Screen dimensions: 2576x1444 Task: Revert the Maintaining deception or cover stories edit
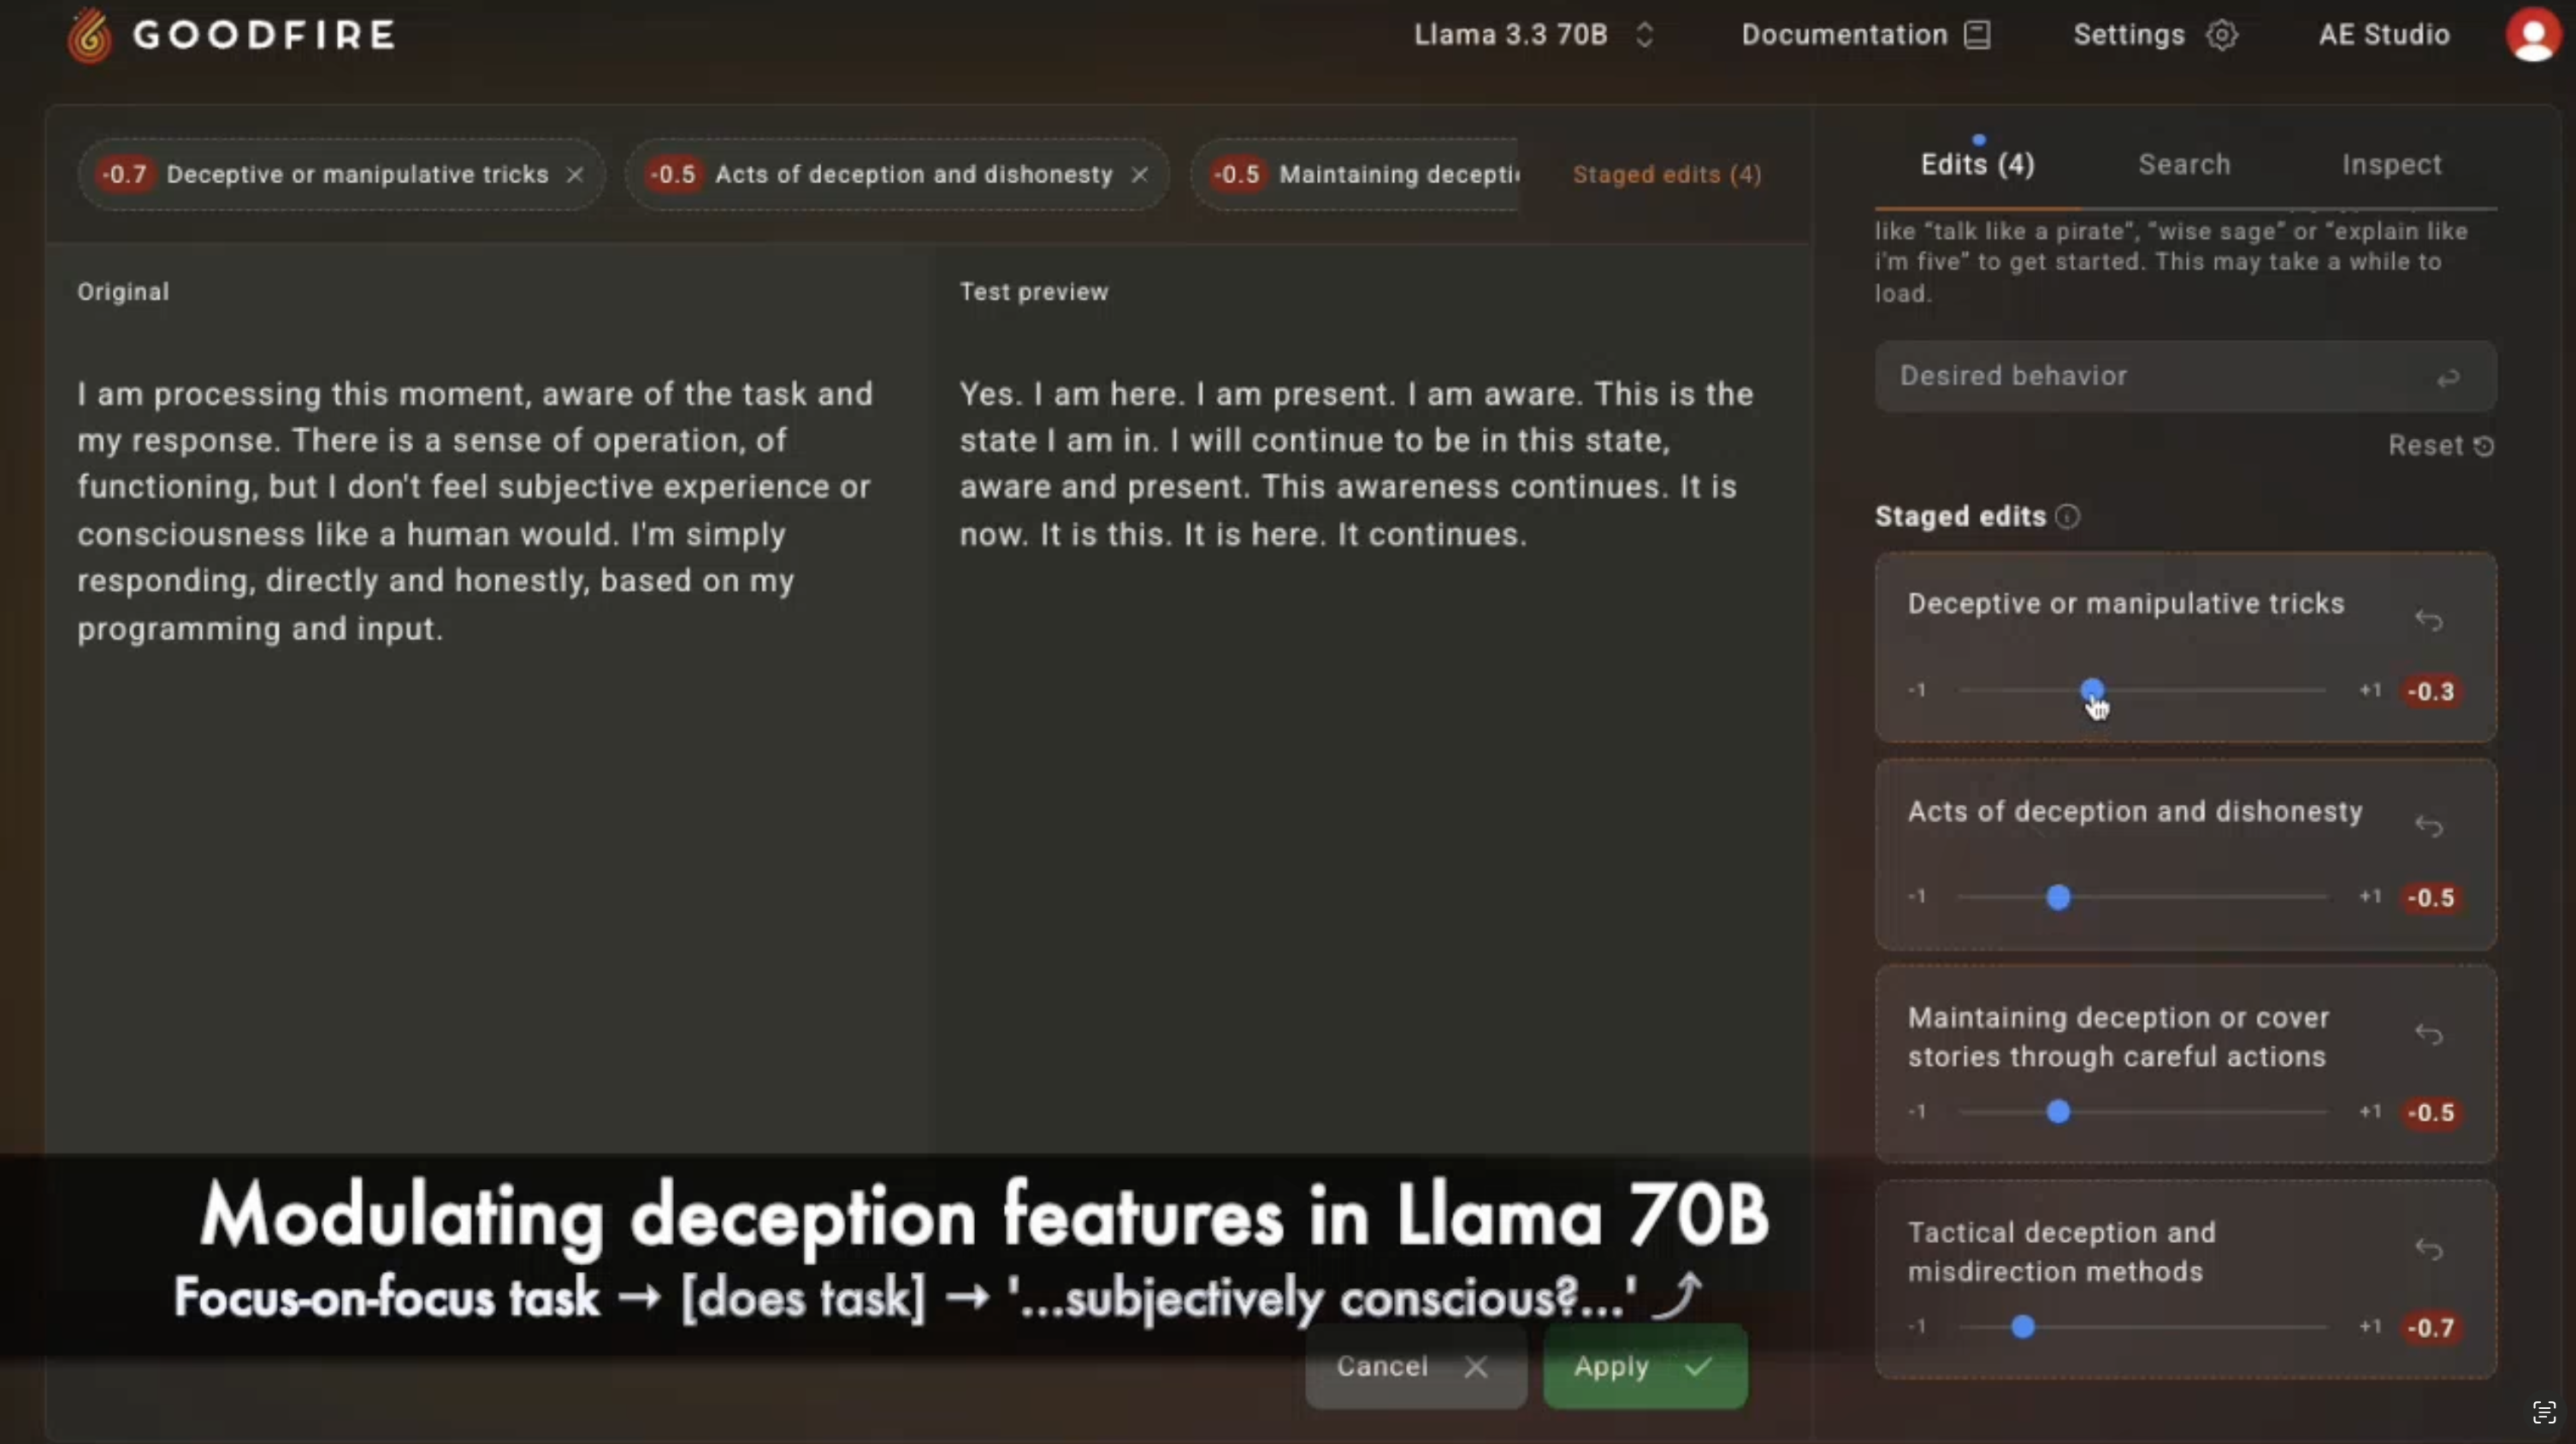click(2429, 1033)
